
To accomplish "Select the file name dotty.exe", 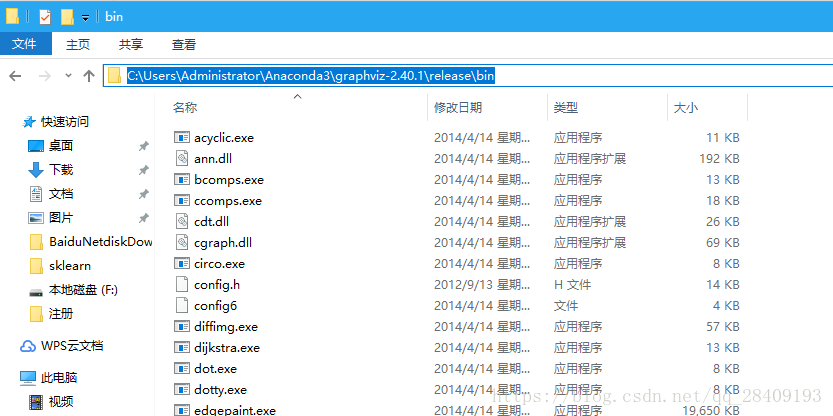I will [x=220, y=390].
